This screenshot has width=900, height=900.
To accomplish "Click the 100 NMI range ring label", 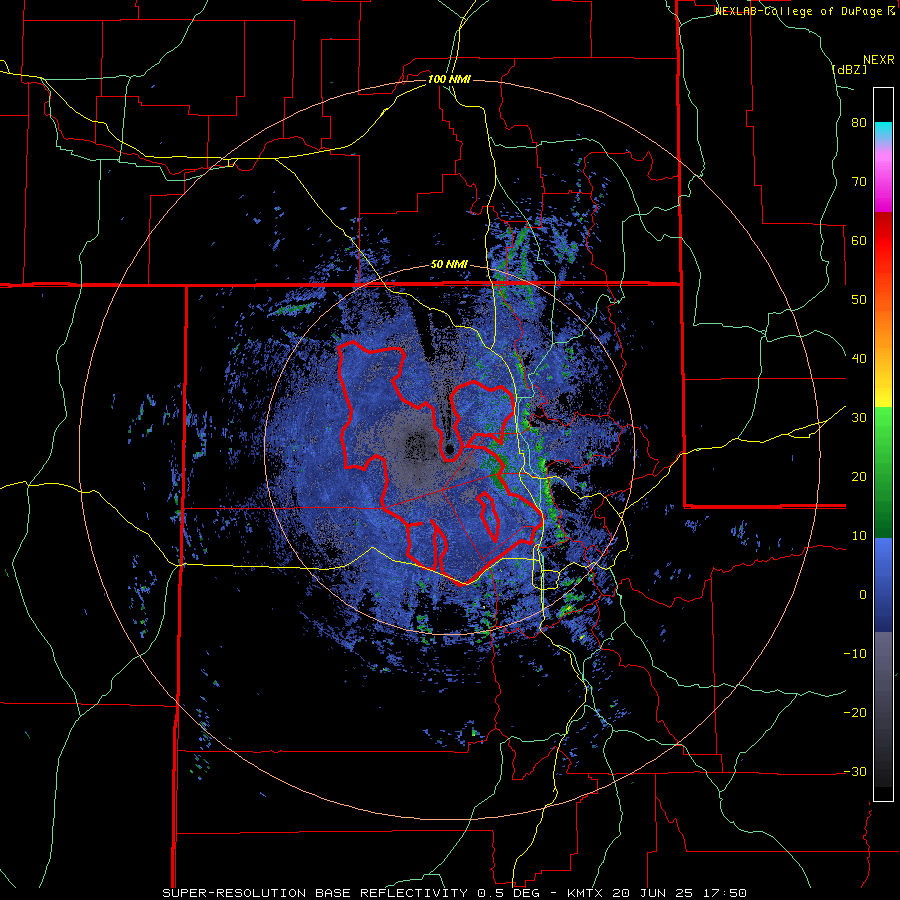I will pyautogui.click(x=449, y=79).
